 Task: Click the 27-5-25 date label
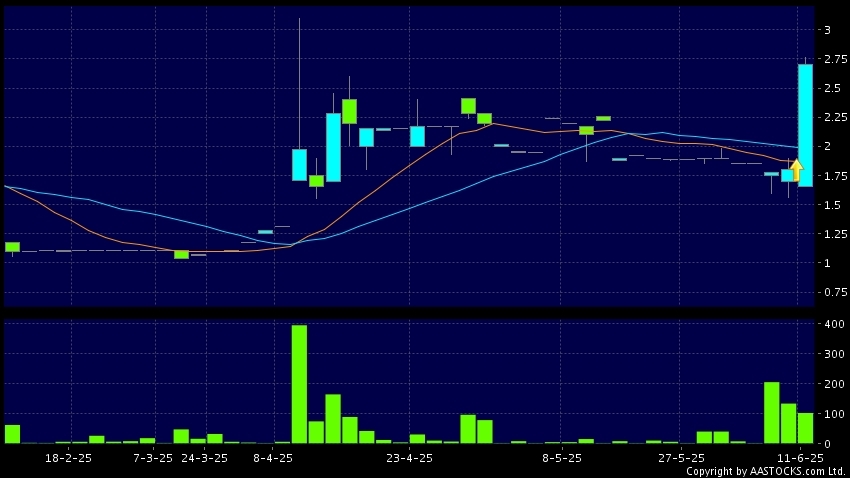click(681, 458)
